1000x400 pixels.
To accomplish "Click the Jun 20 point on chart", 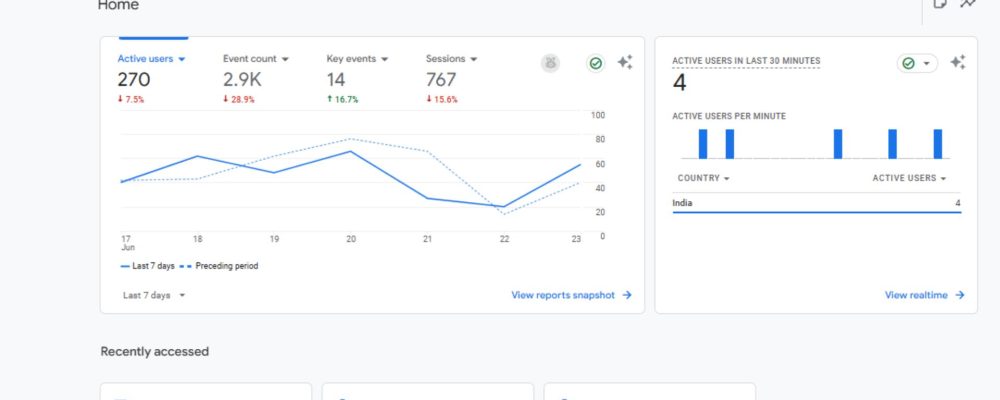I will [x=350, y=151].
